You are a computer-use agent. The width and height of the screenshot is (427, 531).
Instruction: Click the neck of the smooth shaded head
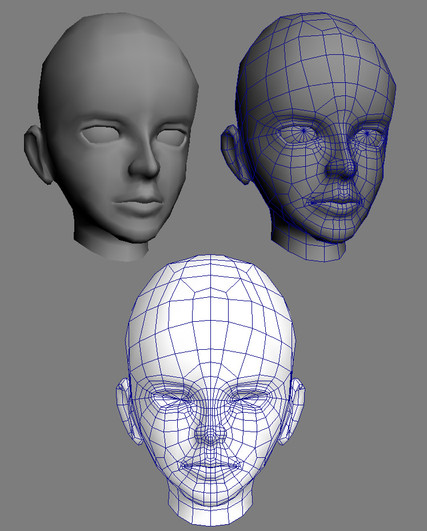(112, 246)
